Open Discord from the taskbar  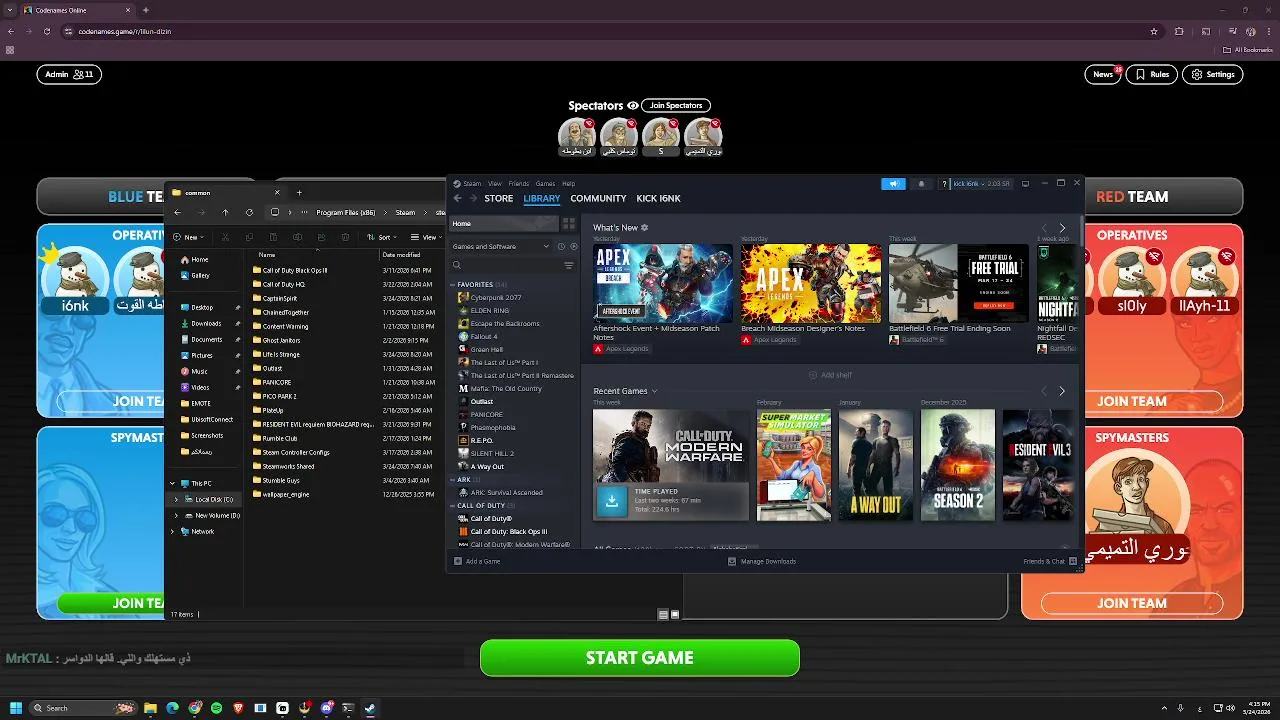pyautogui.click(x=326, y=708)
